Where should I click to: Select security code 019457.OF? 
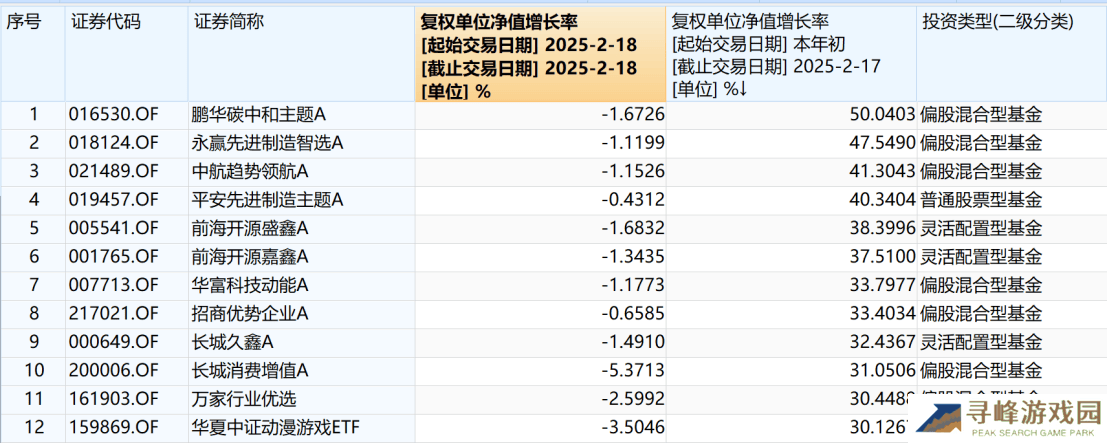[114, 200]
